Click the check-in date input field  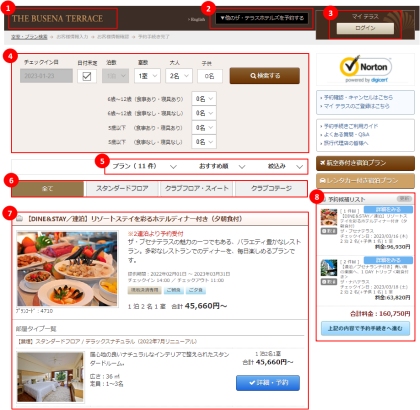[46, 76]
